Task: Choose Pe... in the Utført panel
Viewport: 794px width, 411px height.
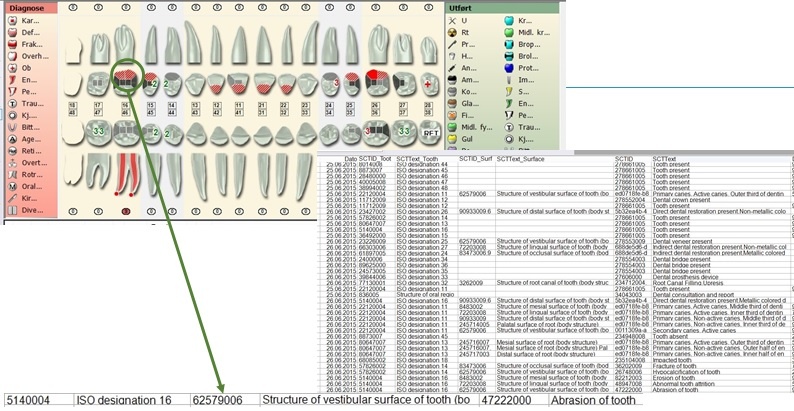Action: [x=509, y=115]
